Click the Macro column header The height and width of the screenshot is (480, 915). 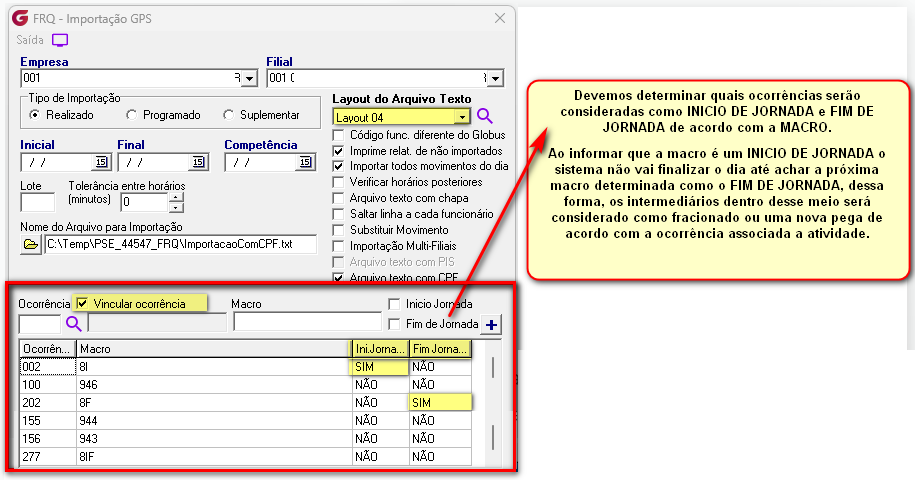tap(214, 349)
